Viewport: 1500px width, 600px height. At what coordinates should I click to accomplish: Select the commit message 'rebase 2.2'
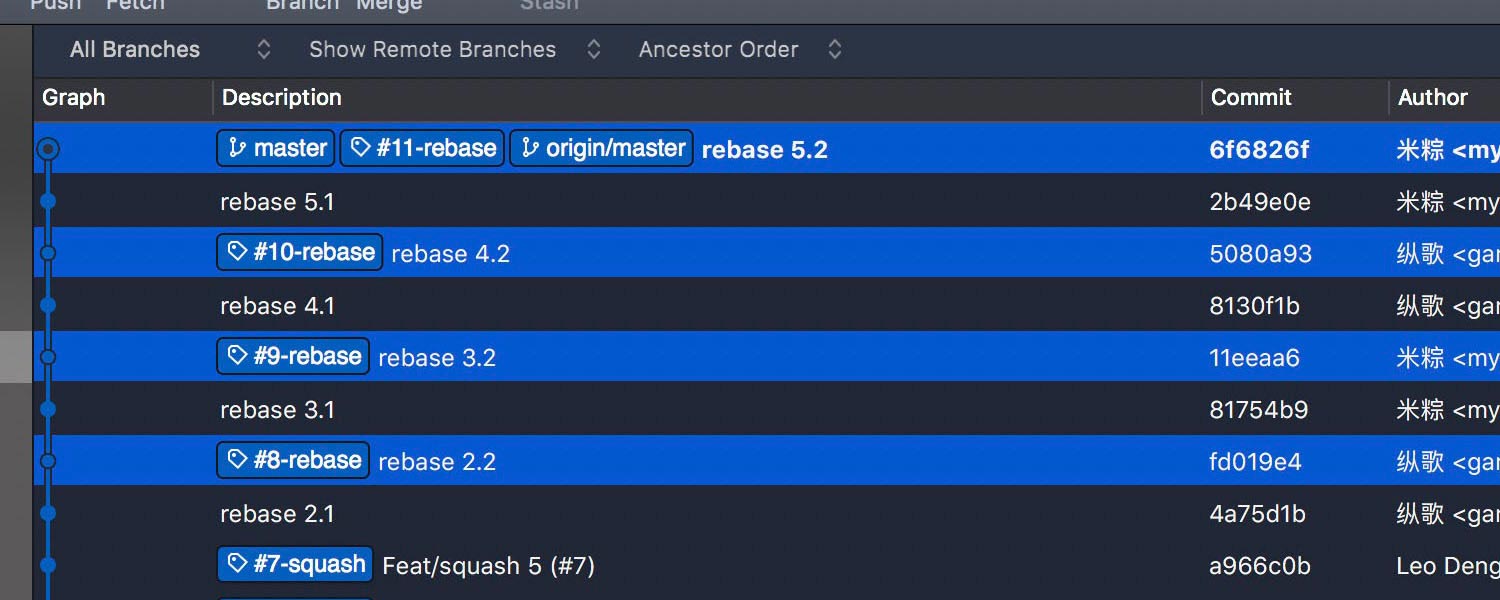click(437, 462)
